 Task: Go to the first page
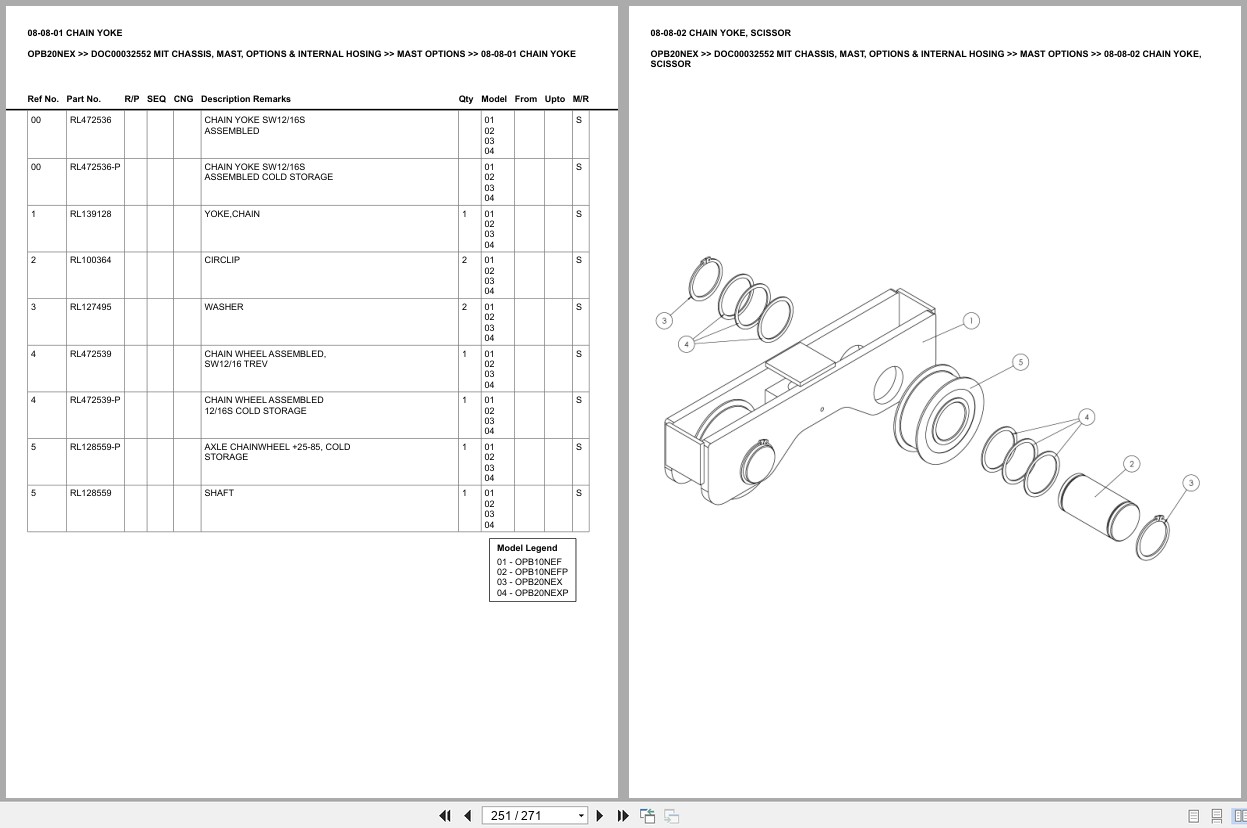[445, 816]
